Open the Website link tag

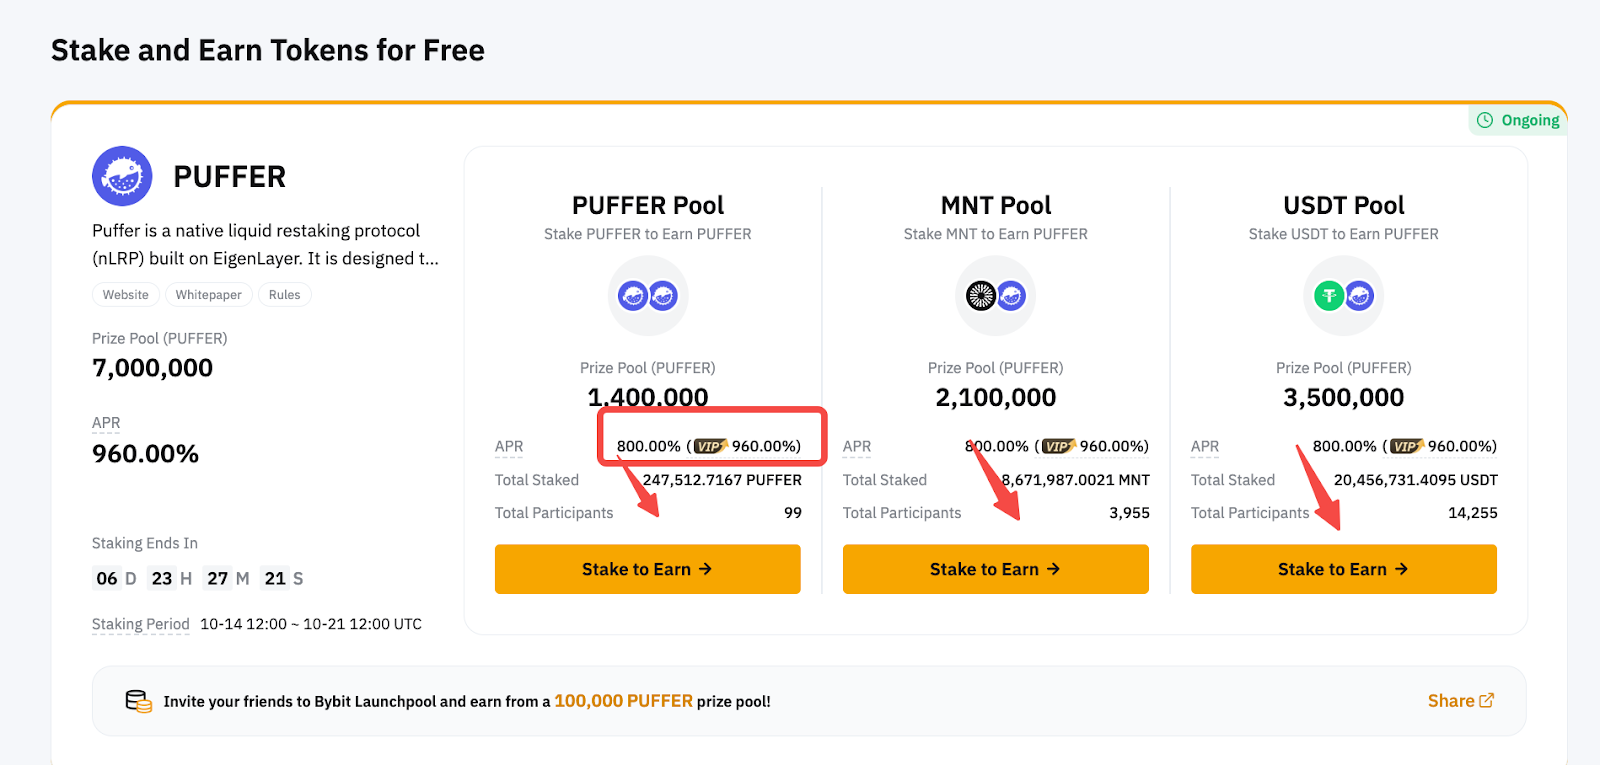coord(126,295)
